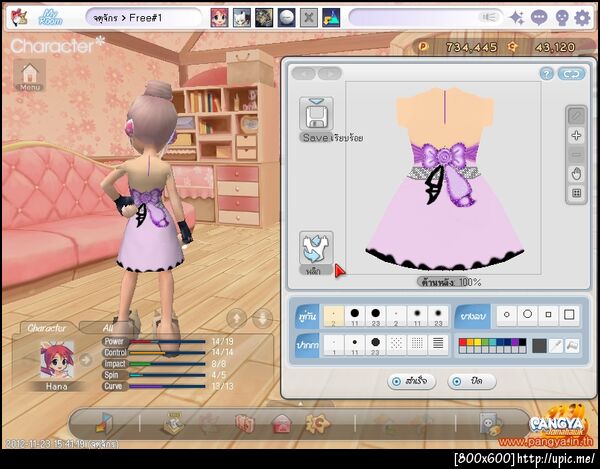
Task: Select the hand pan tool
Action: [576, 174]
